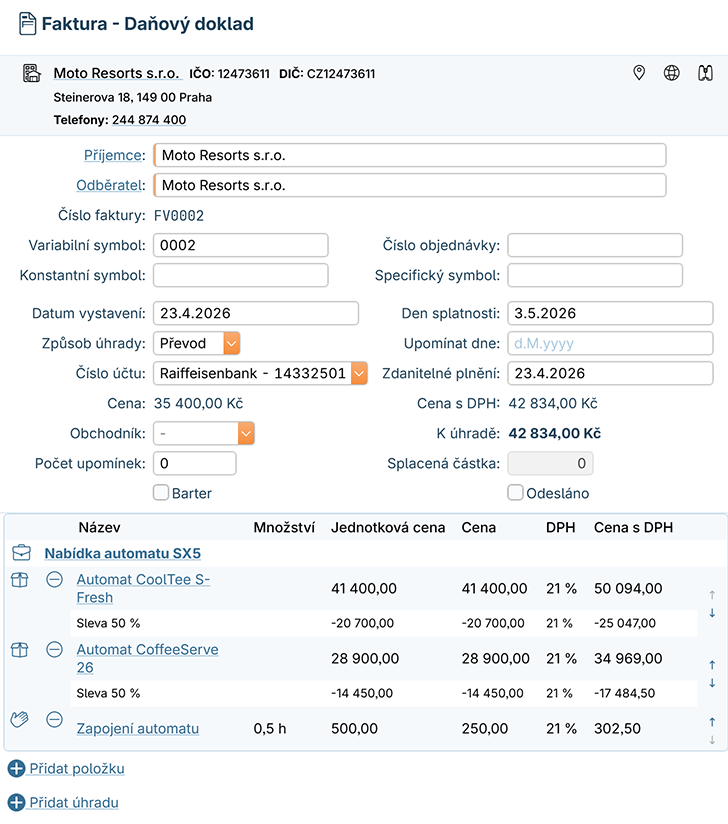The width and height of the screenshot is (728, 824).
Task: Open the Obchodník dropdown
Action: [x=246, y=433]
